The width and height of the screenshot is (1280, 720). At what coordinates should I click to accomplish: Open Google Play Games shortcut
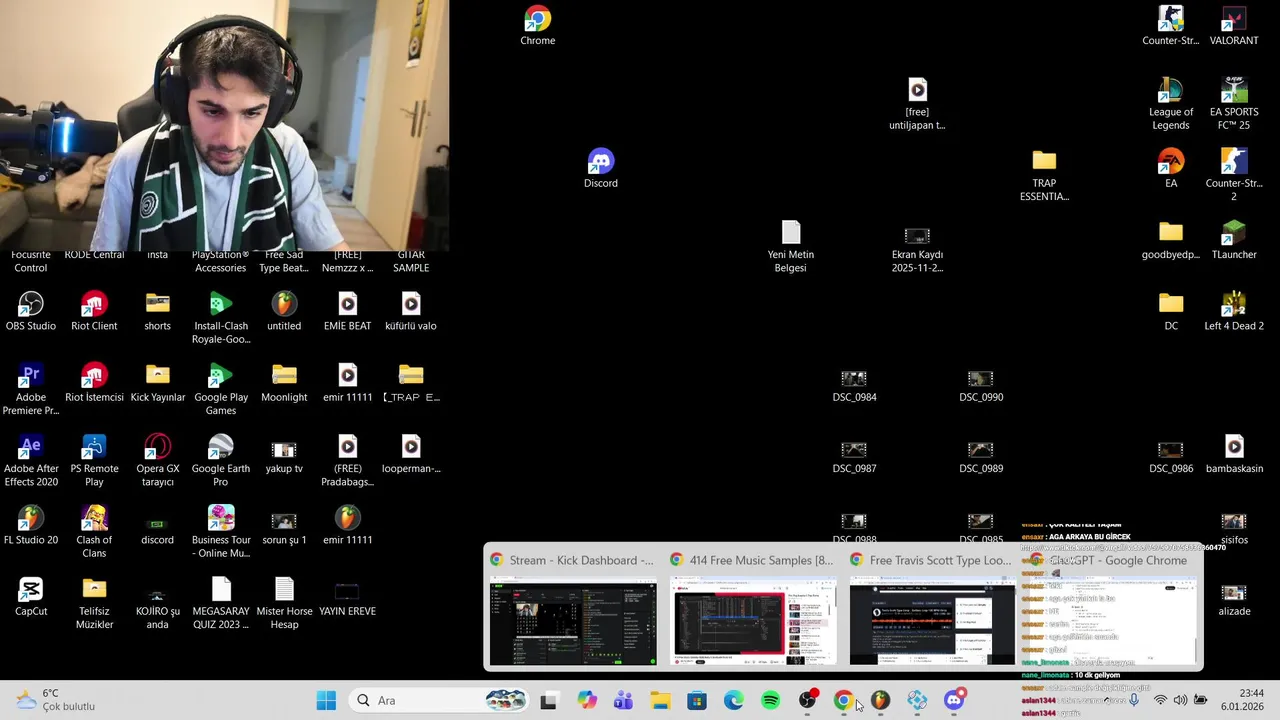221,389
